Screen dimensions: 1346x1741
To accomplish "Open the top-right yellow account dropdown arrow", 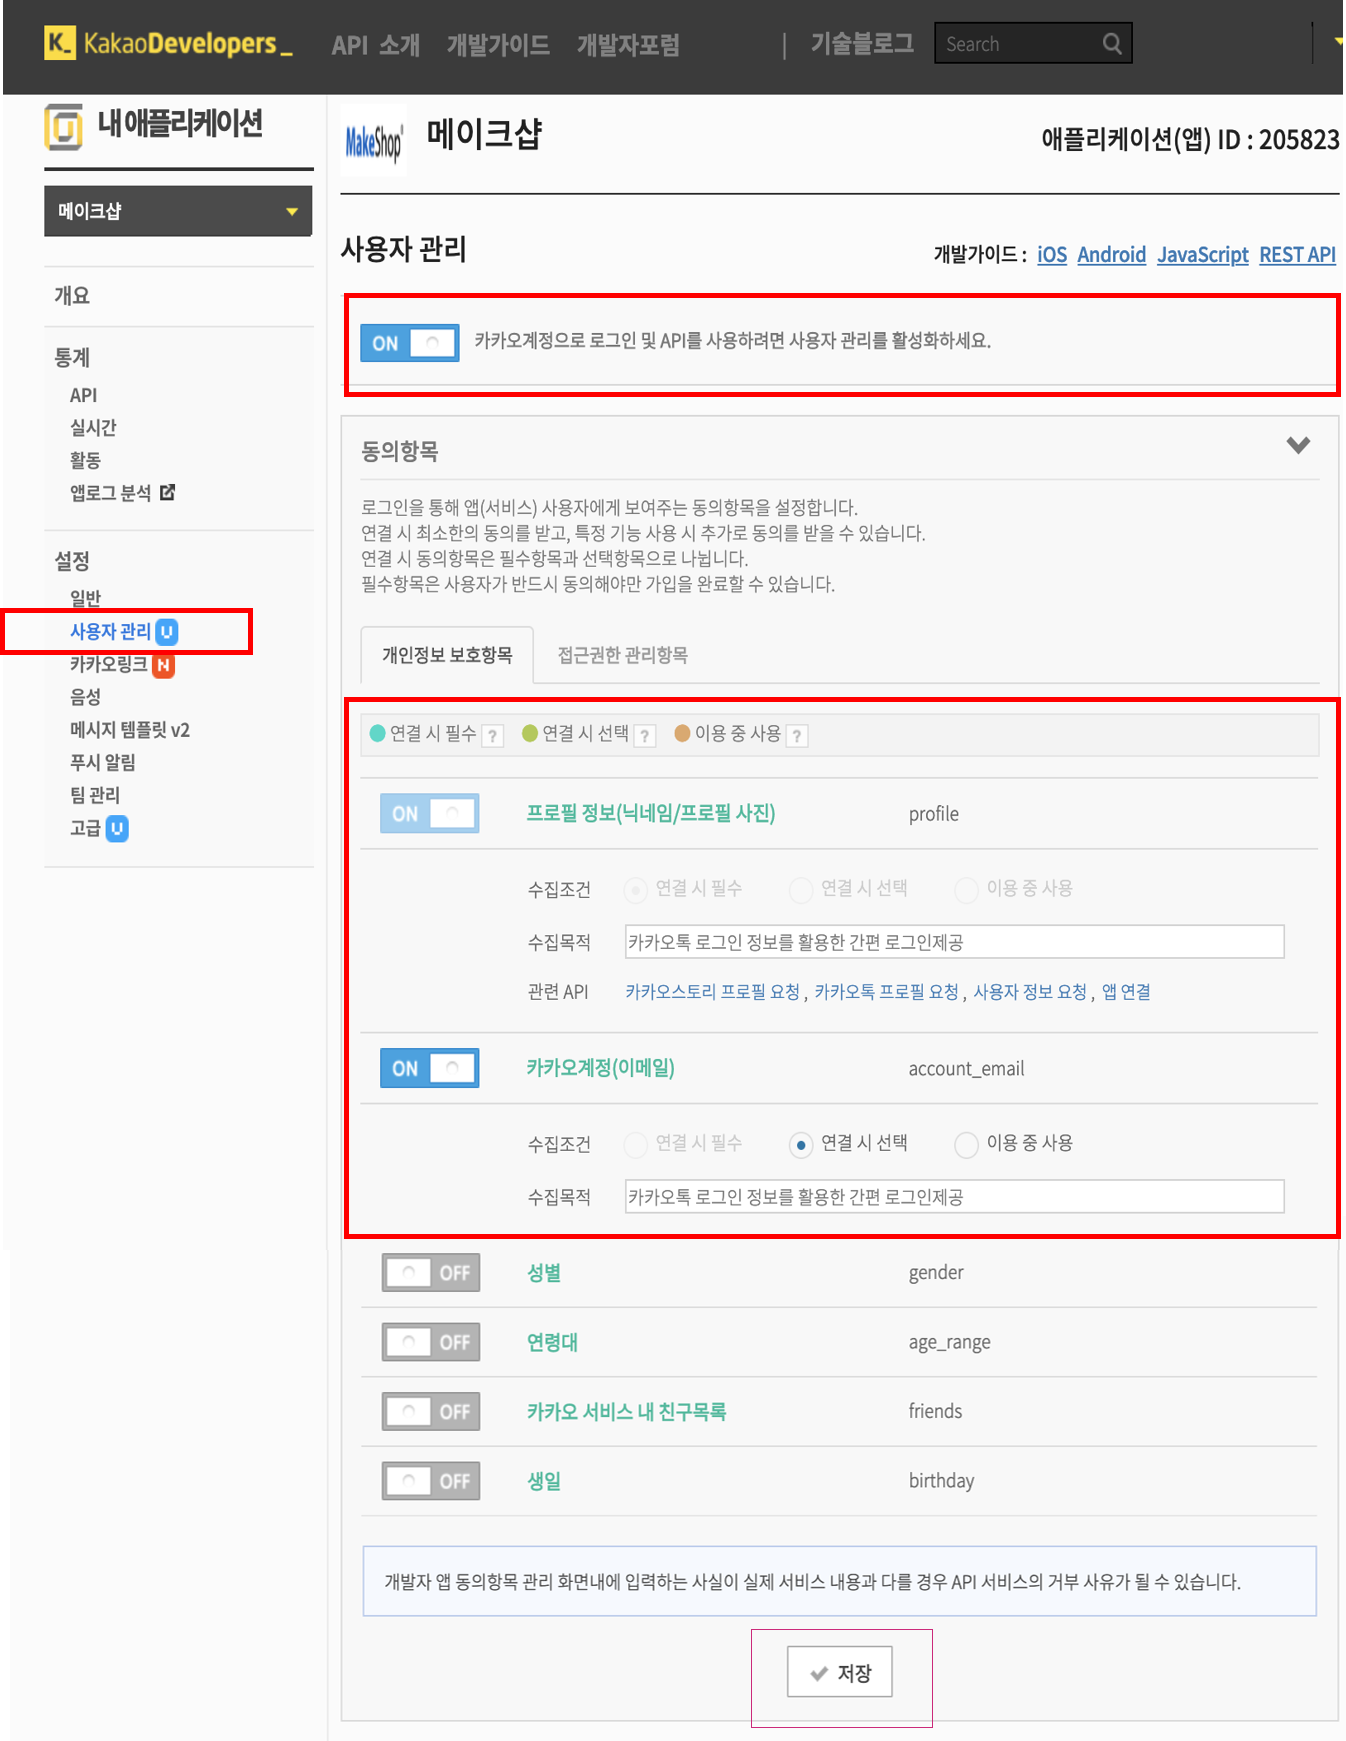I will 1338,42.
